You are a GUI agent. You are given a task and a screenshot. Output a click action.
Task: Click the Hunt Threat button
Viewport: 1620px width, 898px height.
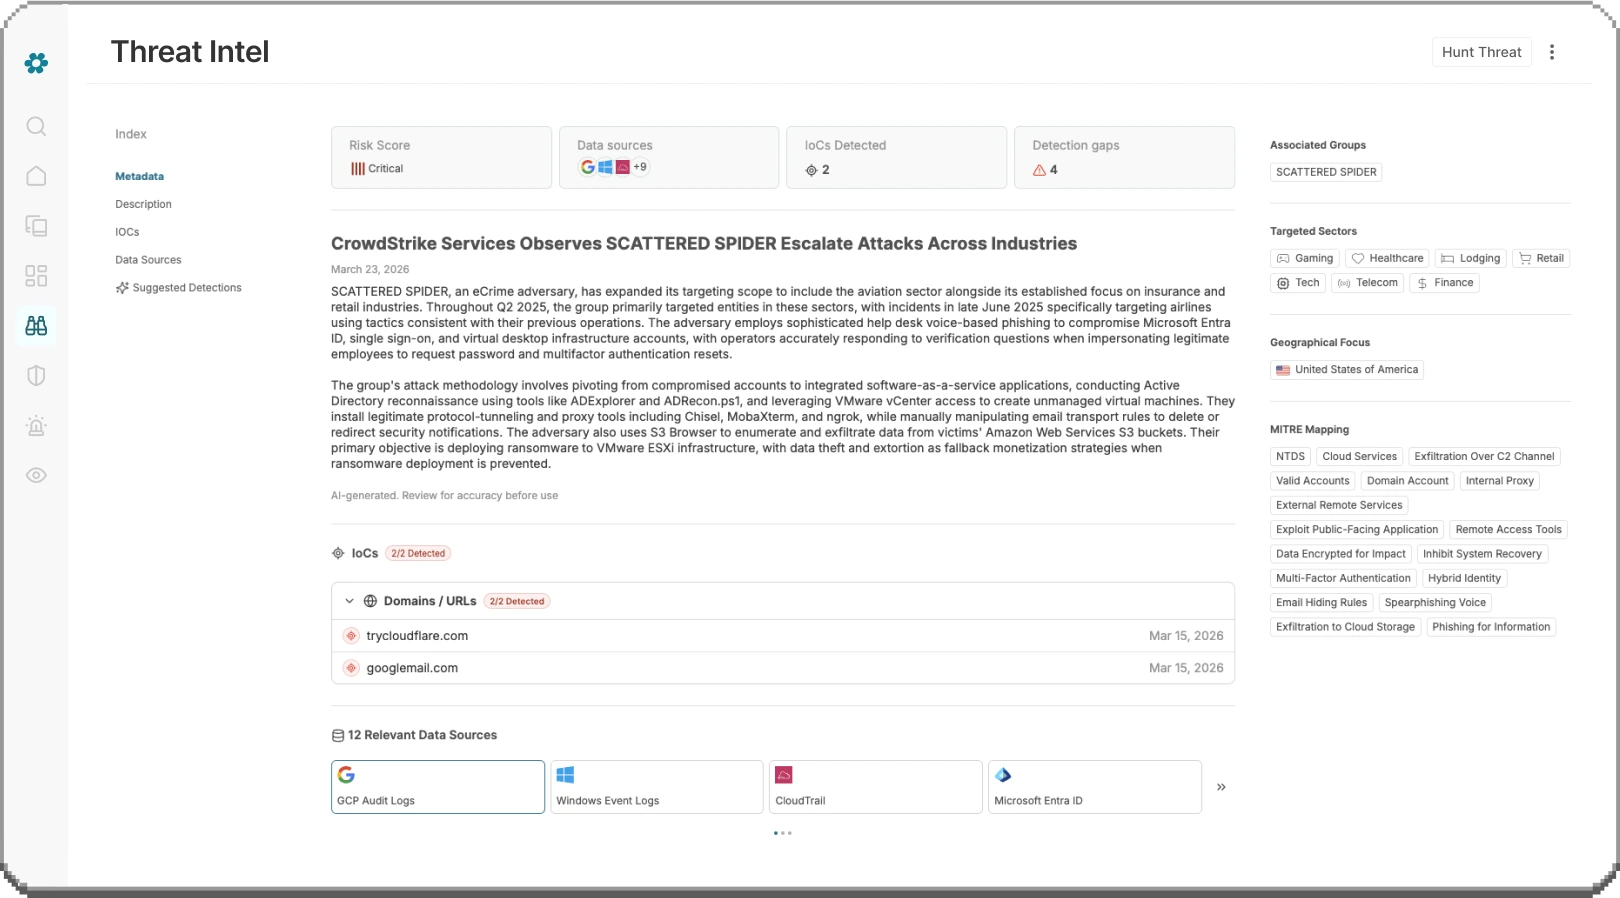pos(1481,52)
